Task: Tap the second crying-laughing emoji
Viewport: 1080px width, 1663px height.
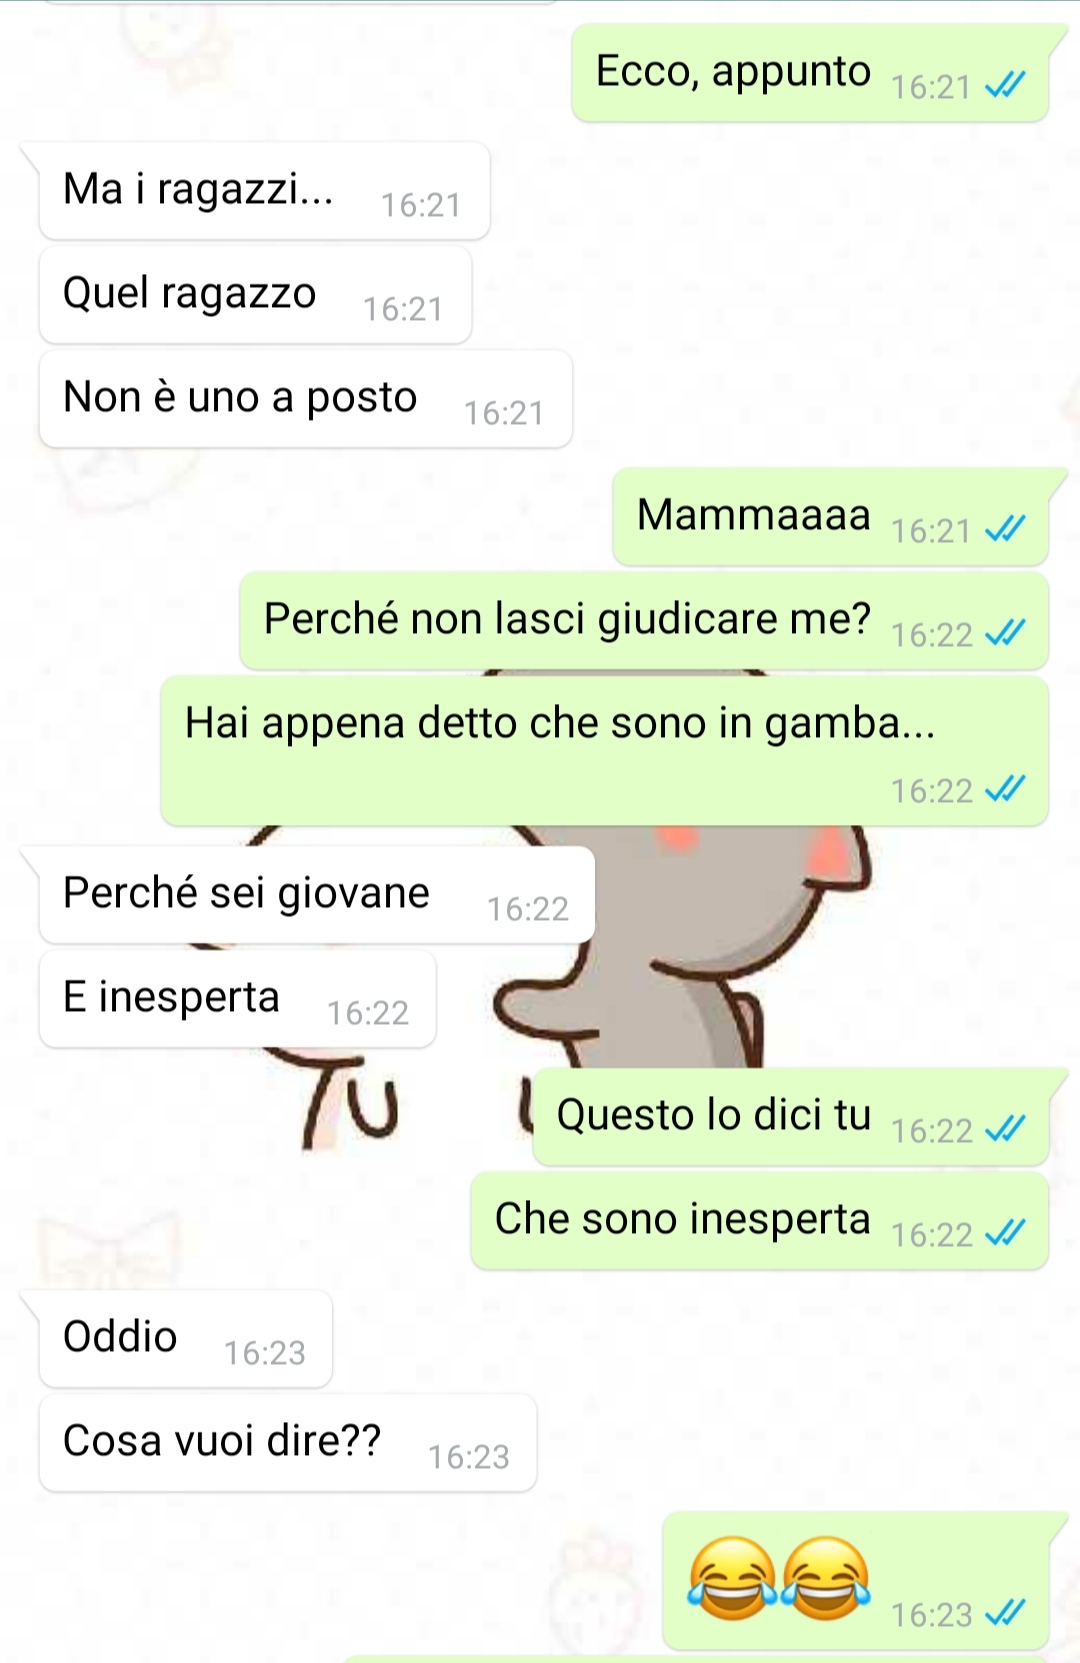Action: pos(826,1579)
